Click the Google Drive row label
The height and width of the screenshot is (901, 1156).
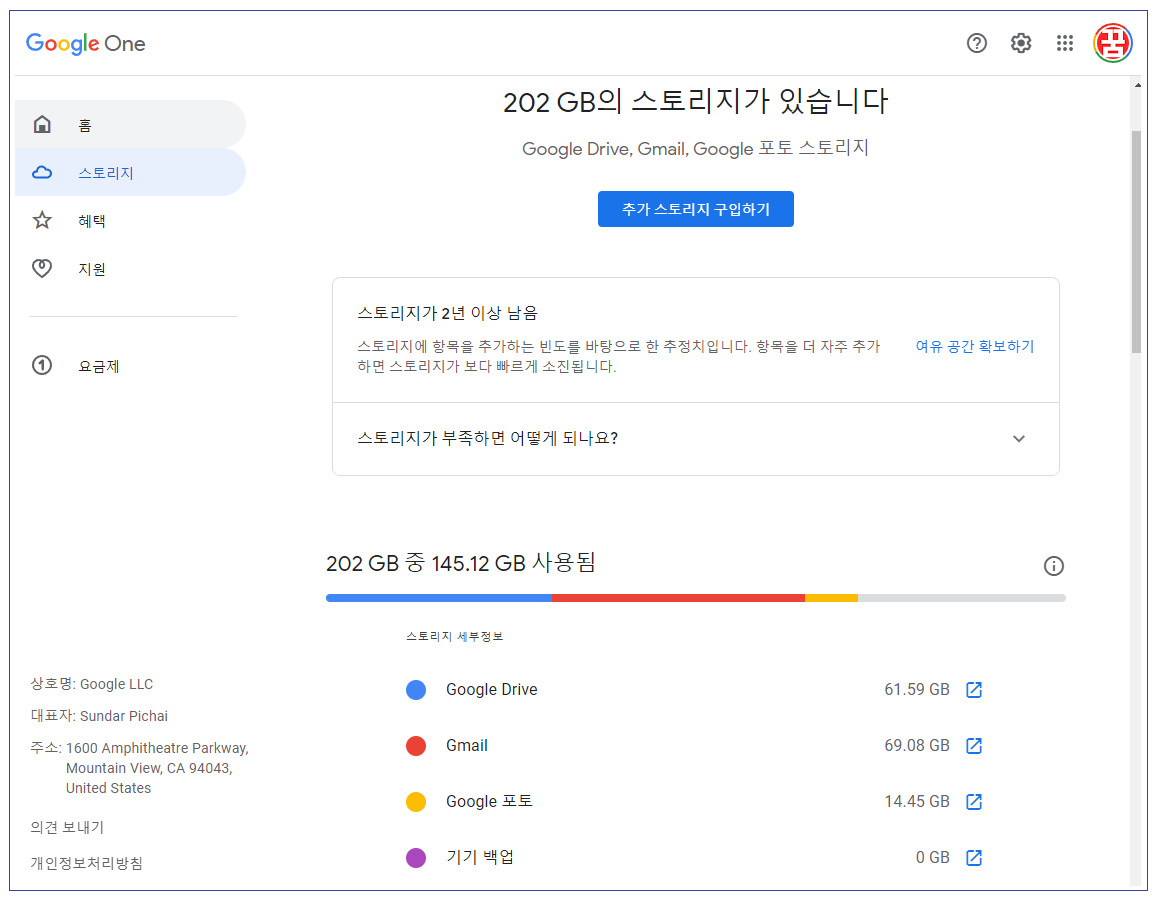pyautogui.click(x=492, y=689)
